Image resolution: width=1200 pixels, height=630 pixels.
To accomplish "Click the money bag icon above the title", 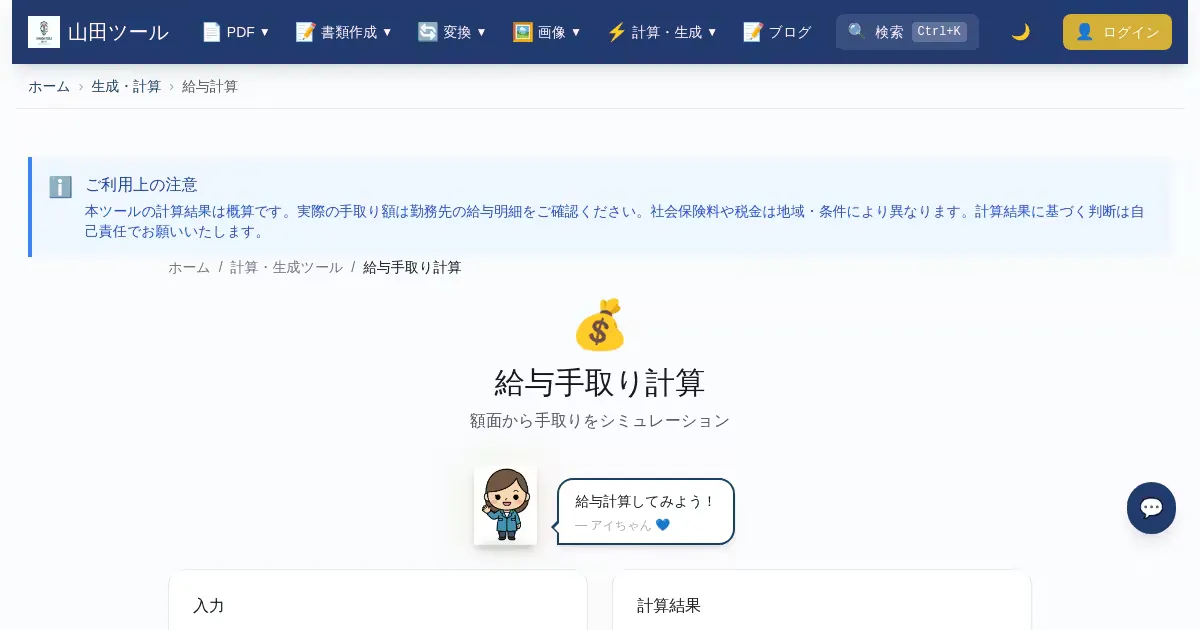I will coord(599,324).
